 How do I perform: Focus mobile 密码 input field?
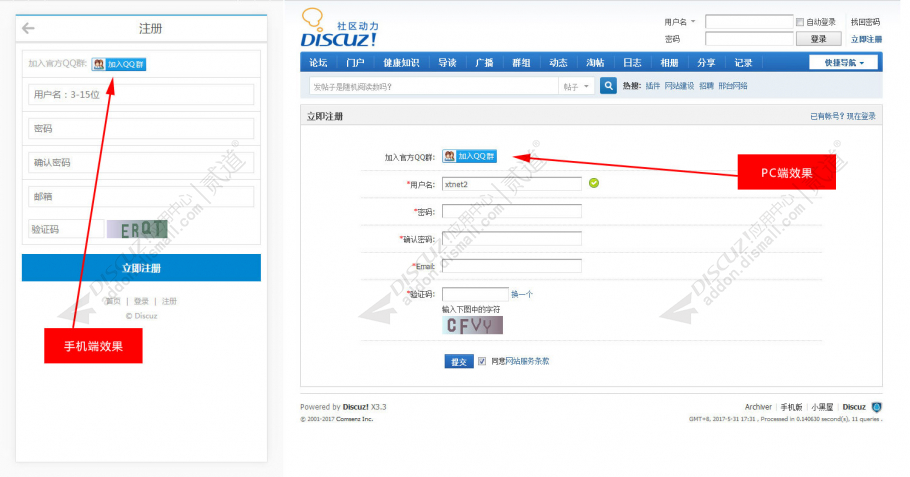[141, 128]
